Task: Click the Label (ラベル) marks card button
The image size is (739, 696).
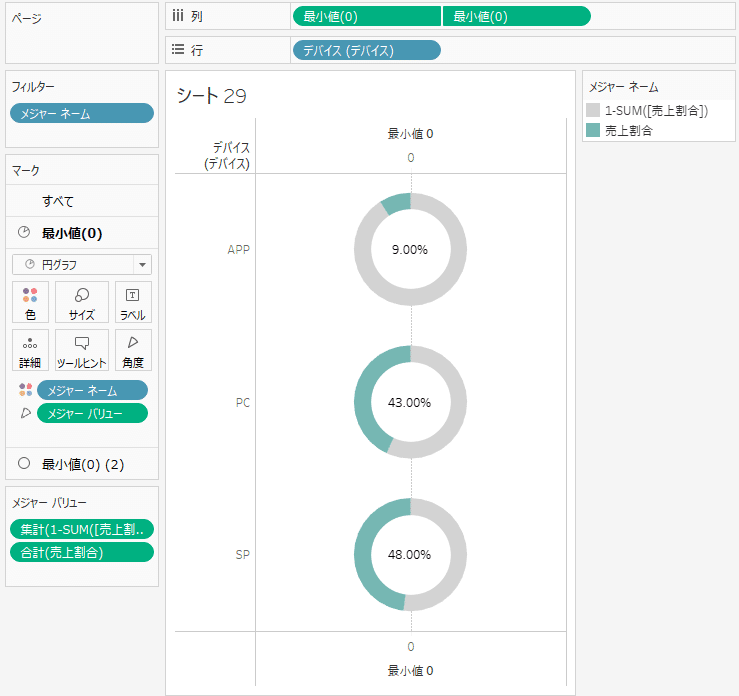Action: pyautogui.click(x=133, y=302)
